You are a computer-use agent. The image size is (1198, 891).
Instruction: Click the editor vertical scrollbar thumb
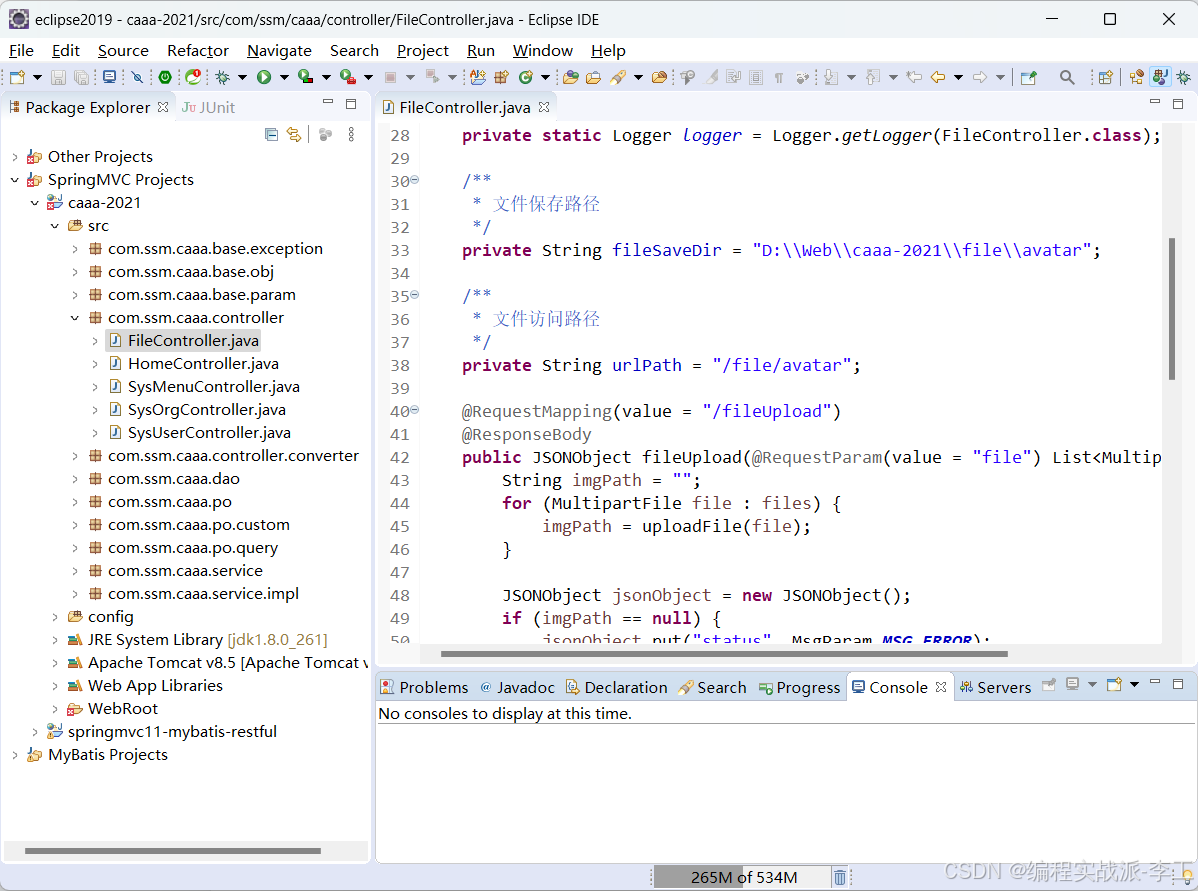[1171, 309]
